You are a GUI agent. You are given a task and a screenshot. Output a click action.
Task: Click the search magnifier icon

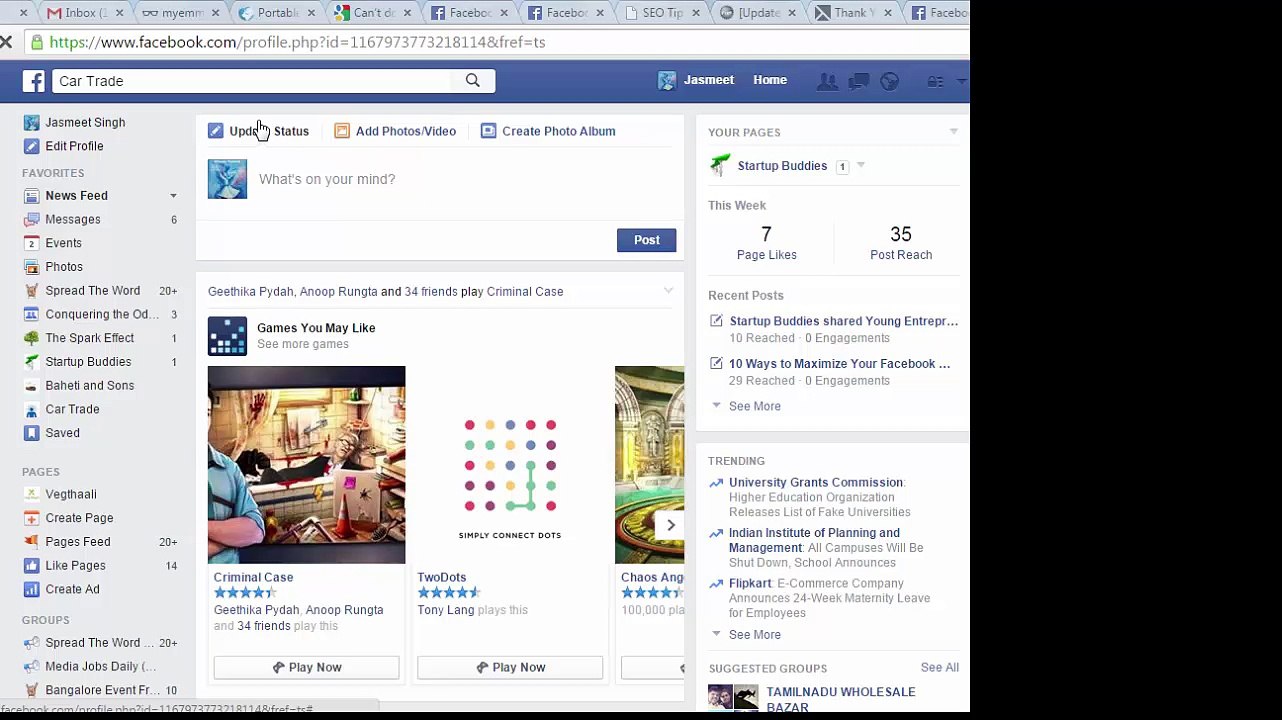click(x=473, y=81)
